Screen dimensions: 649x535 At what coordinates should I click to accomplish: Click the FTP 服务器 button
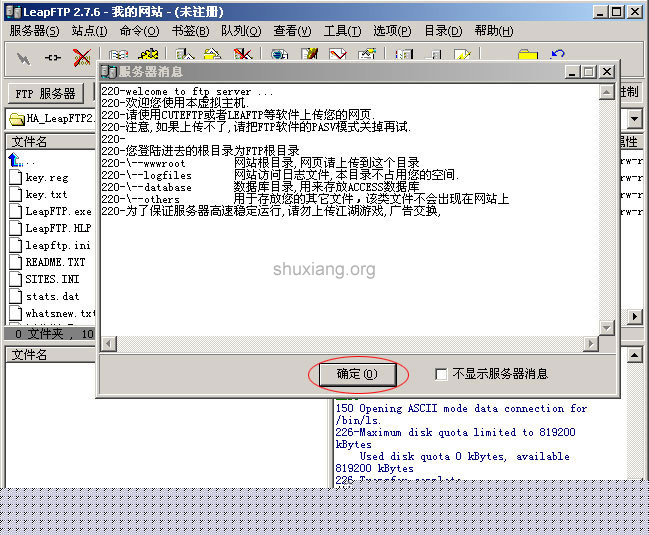(46, 94)
